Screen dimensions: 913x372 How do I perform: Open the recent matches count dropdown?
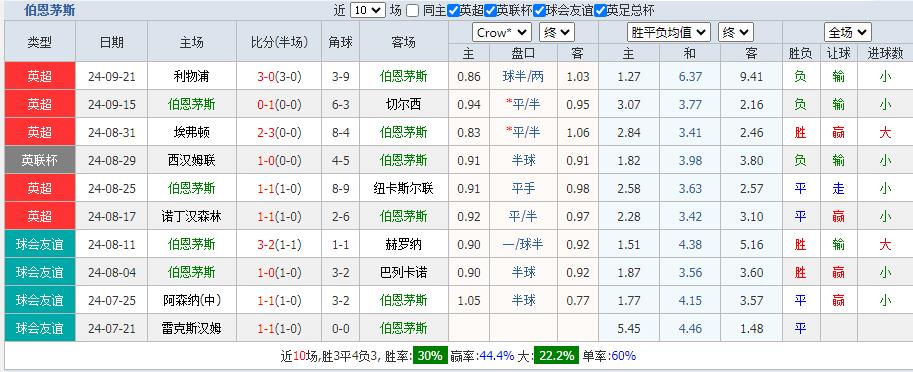pos(368,10)
